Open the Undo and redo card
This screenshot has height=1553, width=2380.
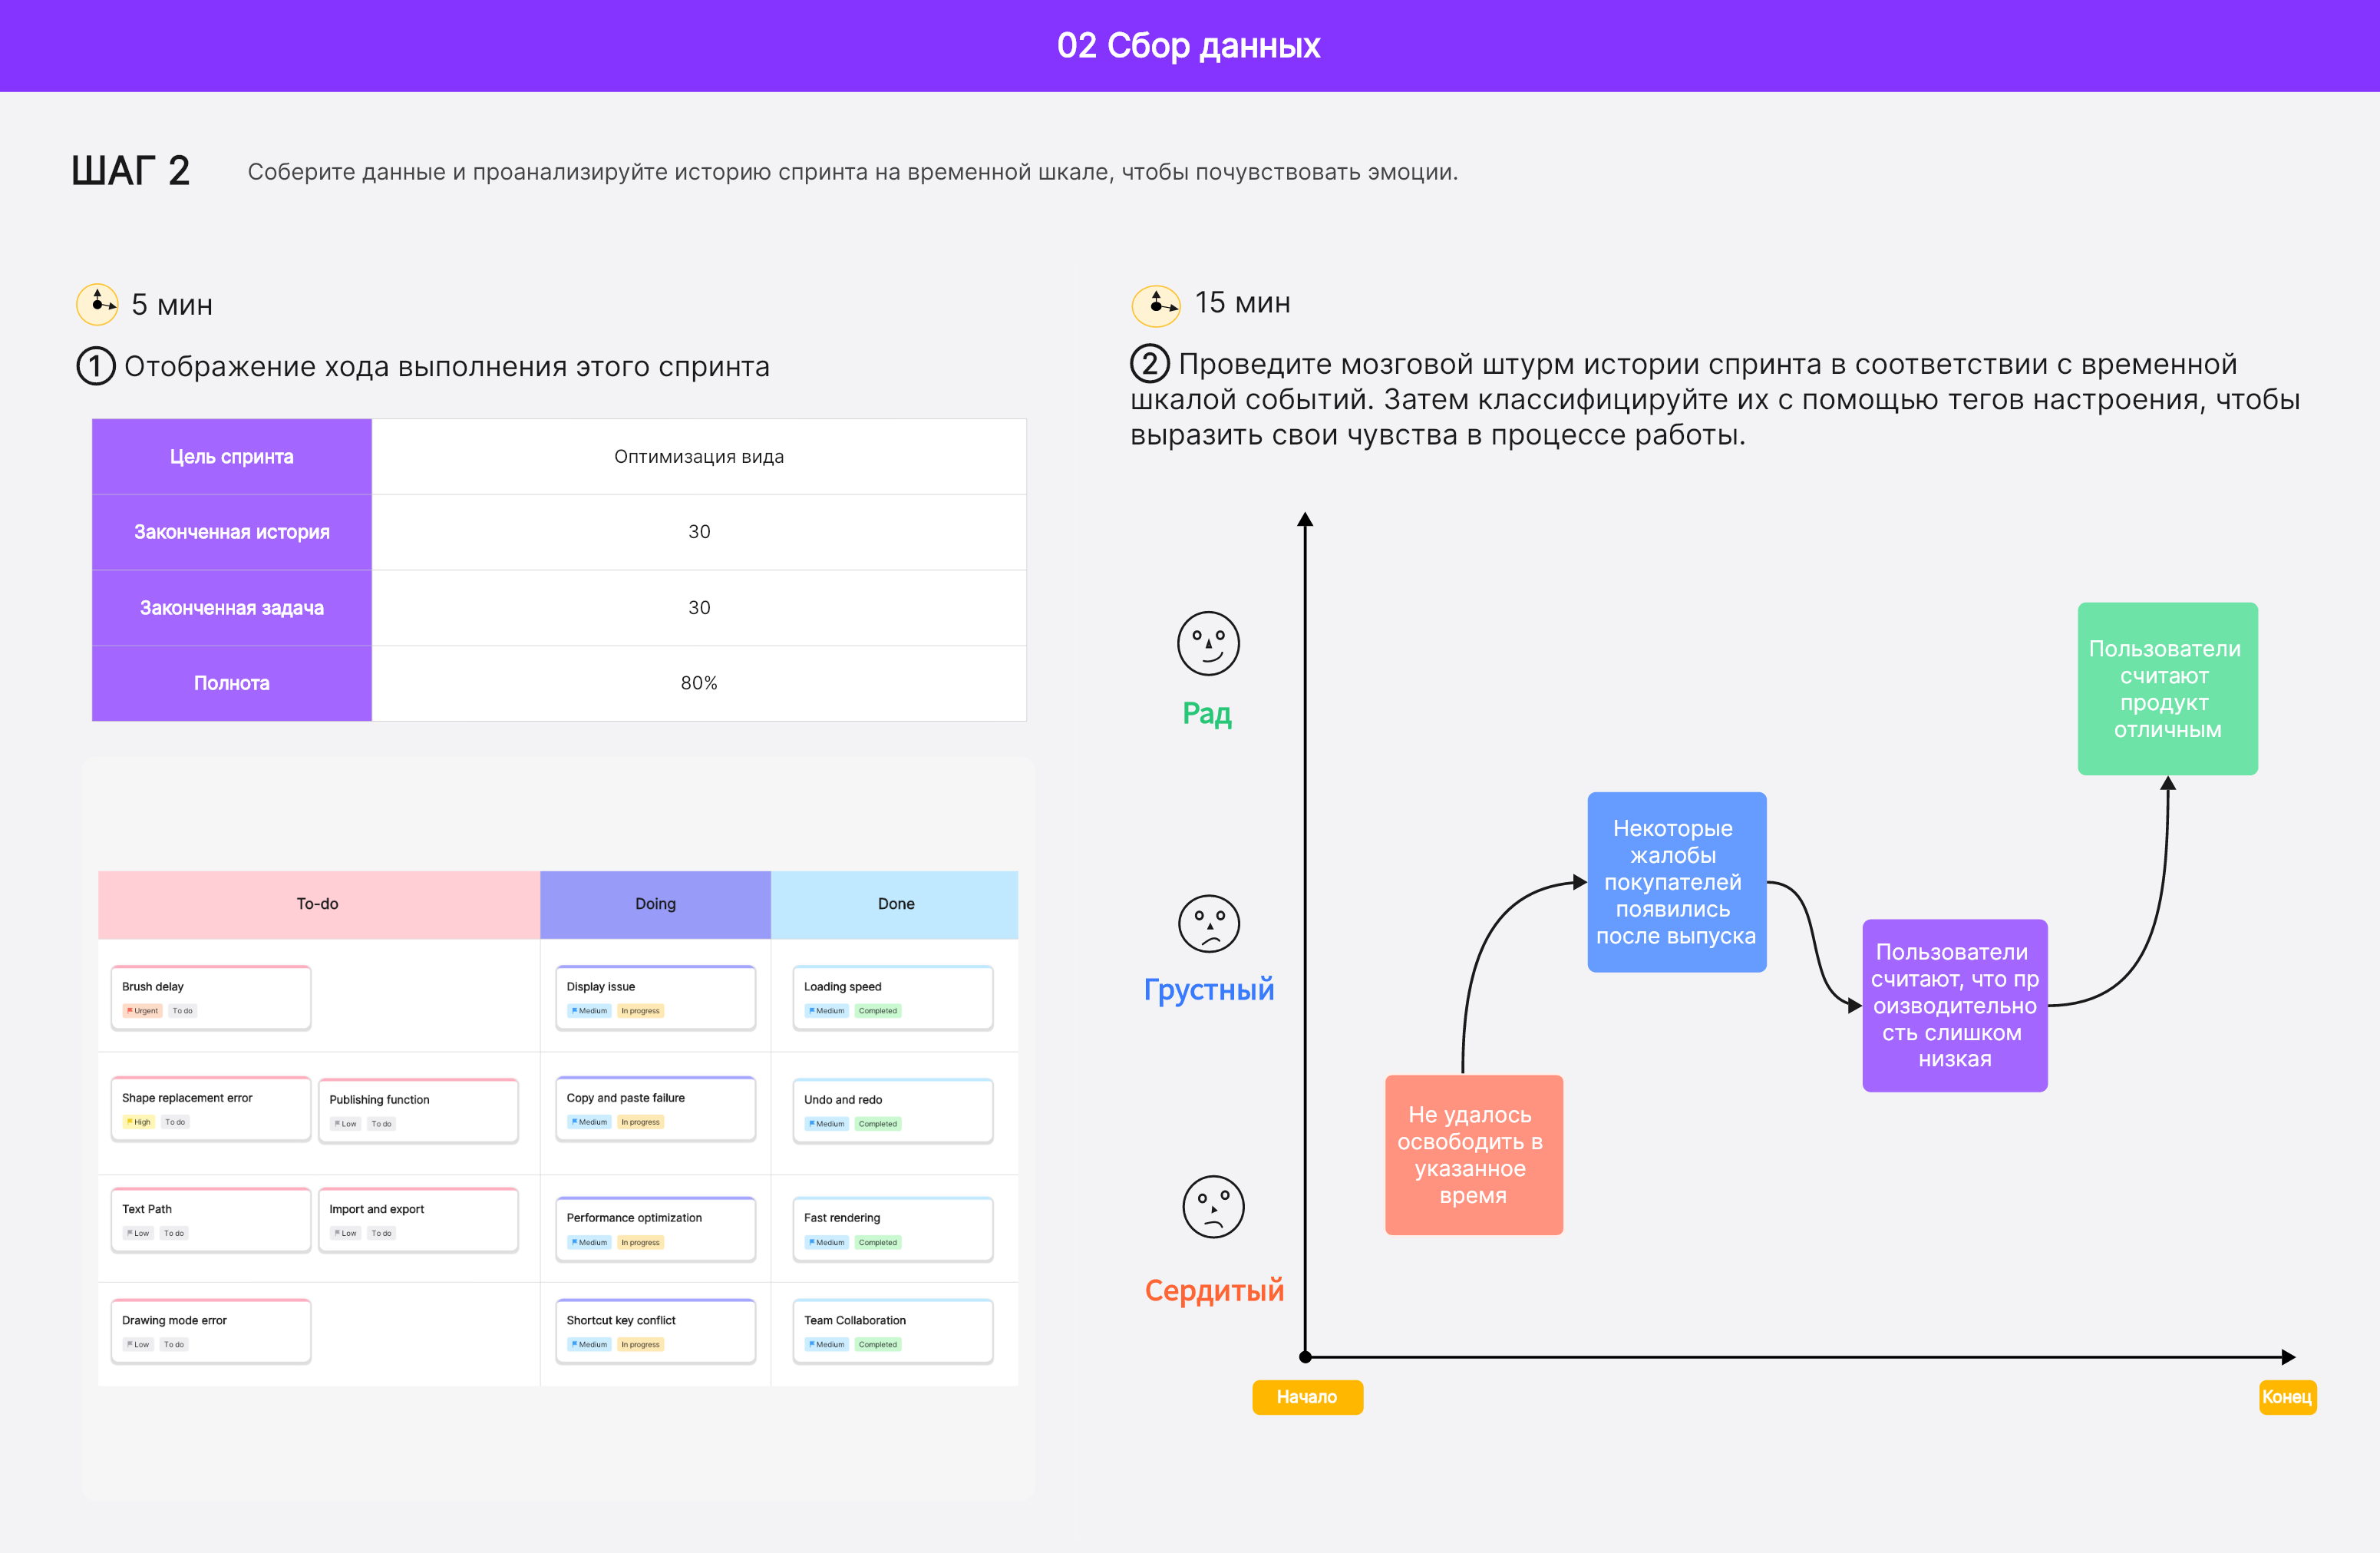coord(893,1110)
